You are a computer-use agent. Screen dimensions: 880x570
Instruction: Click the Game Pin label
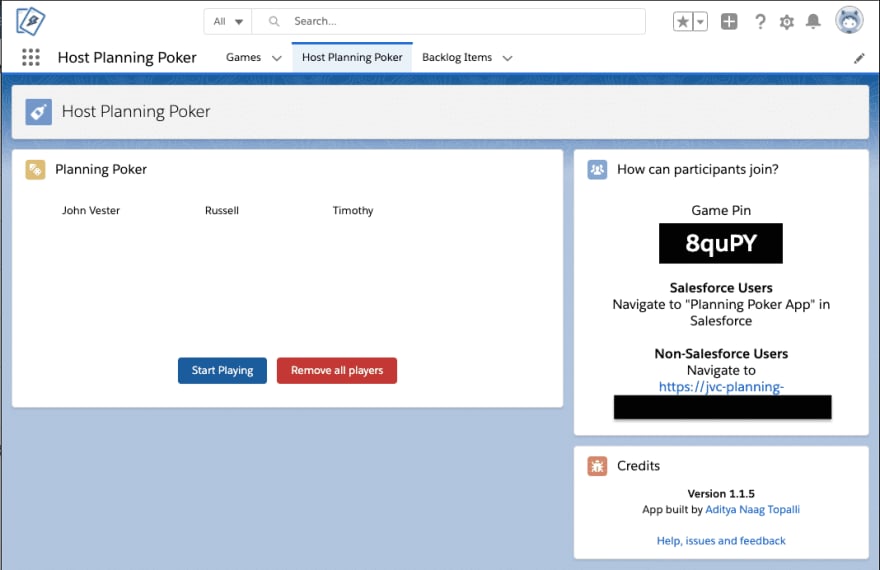coord(721,210)
